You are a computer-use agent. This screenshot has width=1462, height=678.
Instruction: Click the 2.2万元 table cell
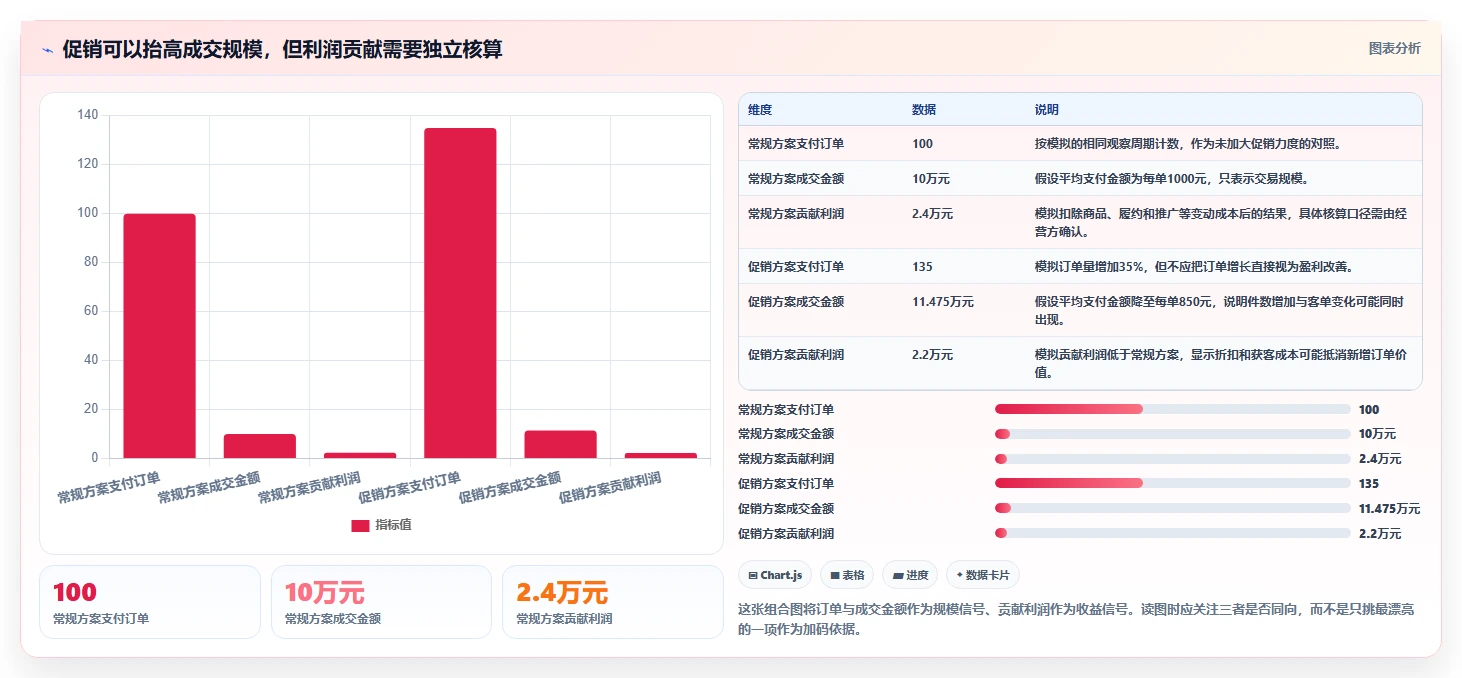933,355
